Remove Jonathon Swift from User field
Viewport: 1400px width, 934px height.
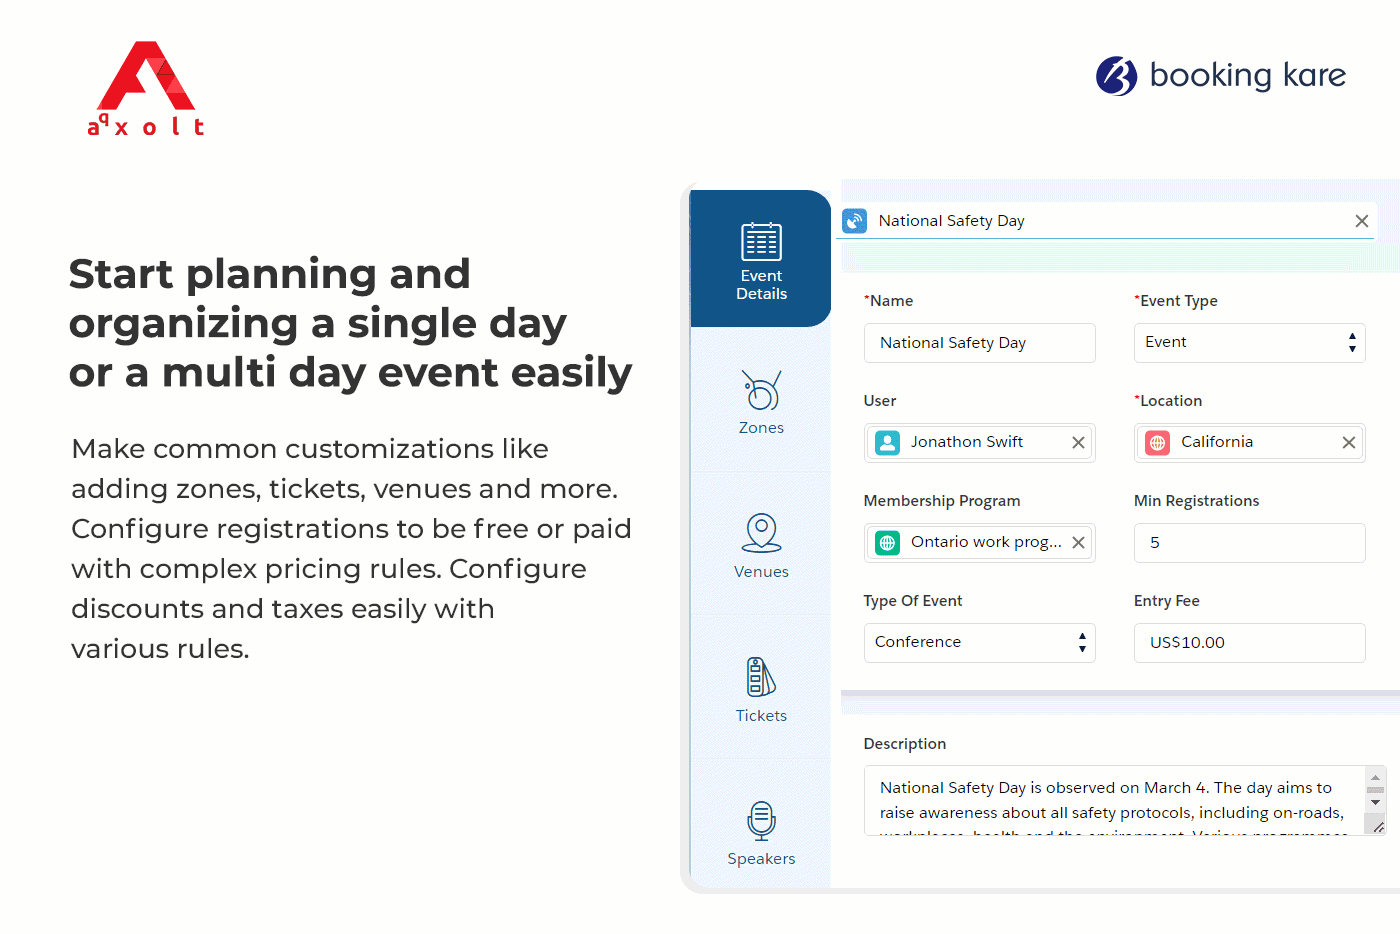click(x=1078, y=442)
